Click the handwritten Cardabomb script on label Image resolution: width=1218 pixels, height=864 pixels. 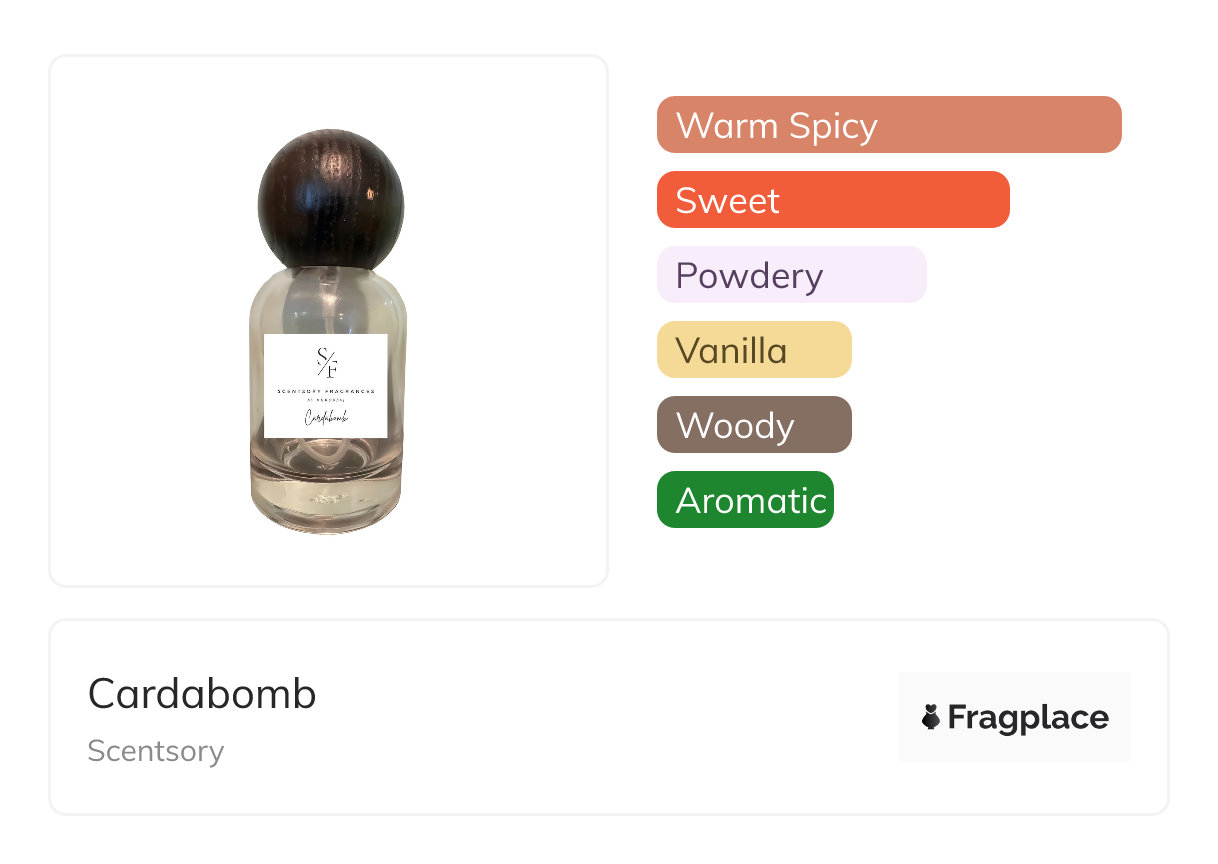[325, 420]
